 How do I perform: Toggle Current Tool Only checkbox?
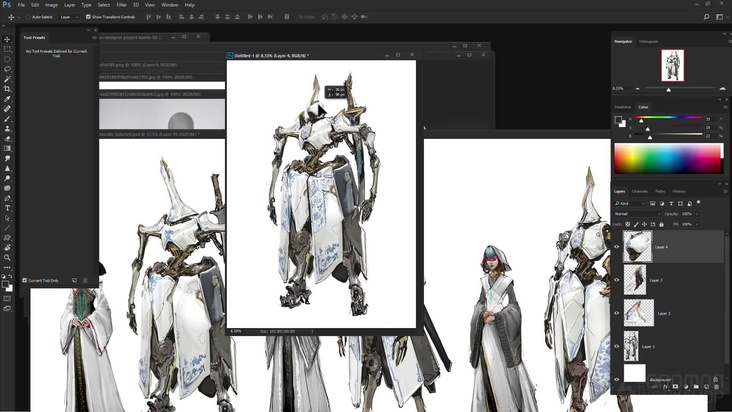25,280
